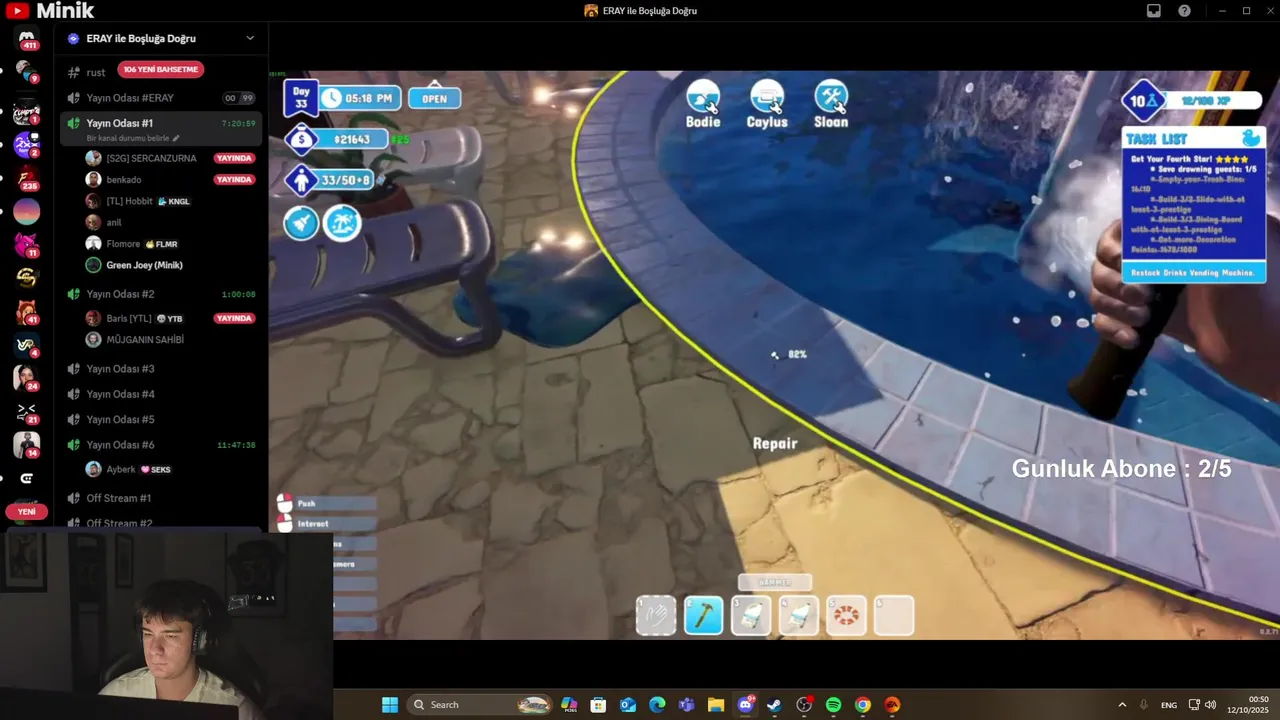
Task: Jump to 106 YENİ BAHSETME mentions
Action: pyautogui.click(x=161, y=70)
